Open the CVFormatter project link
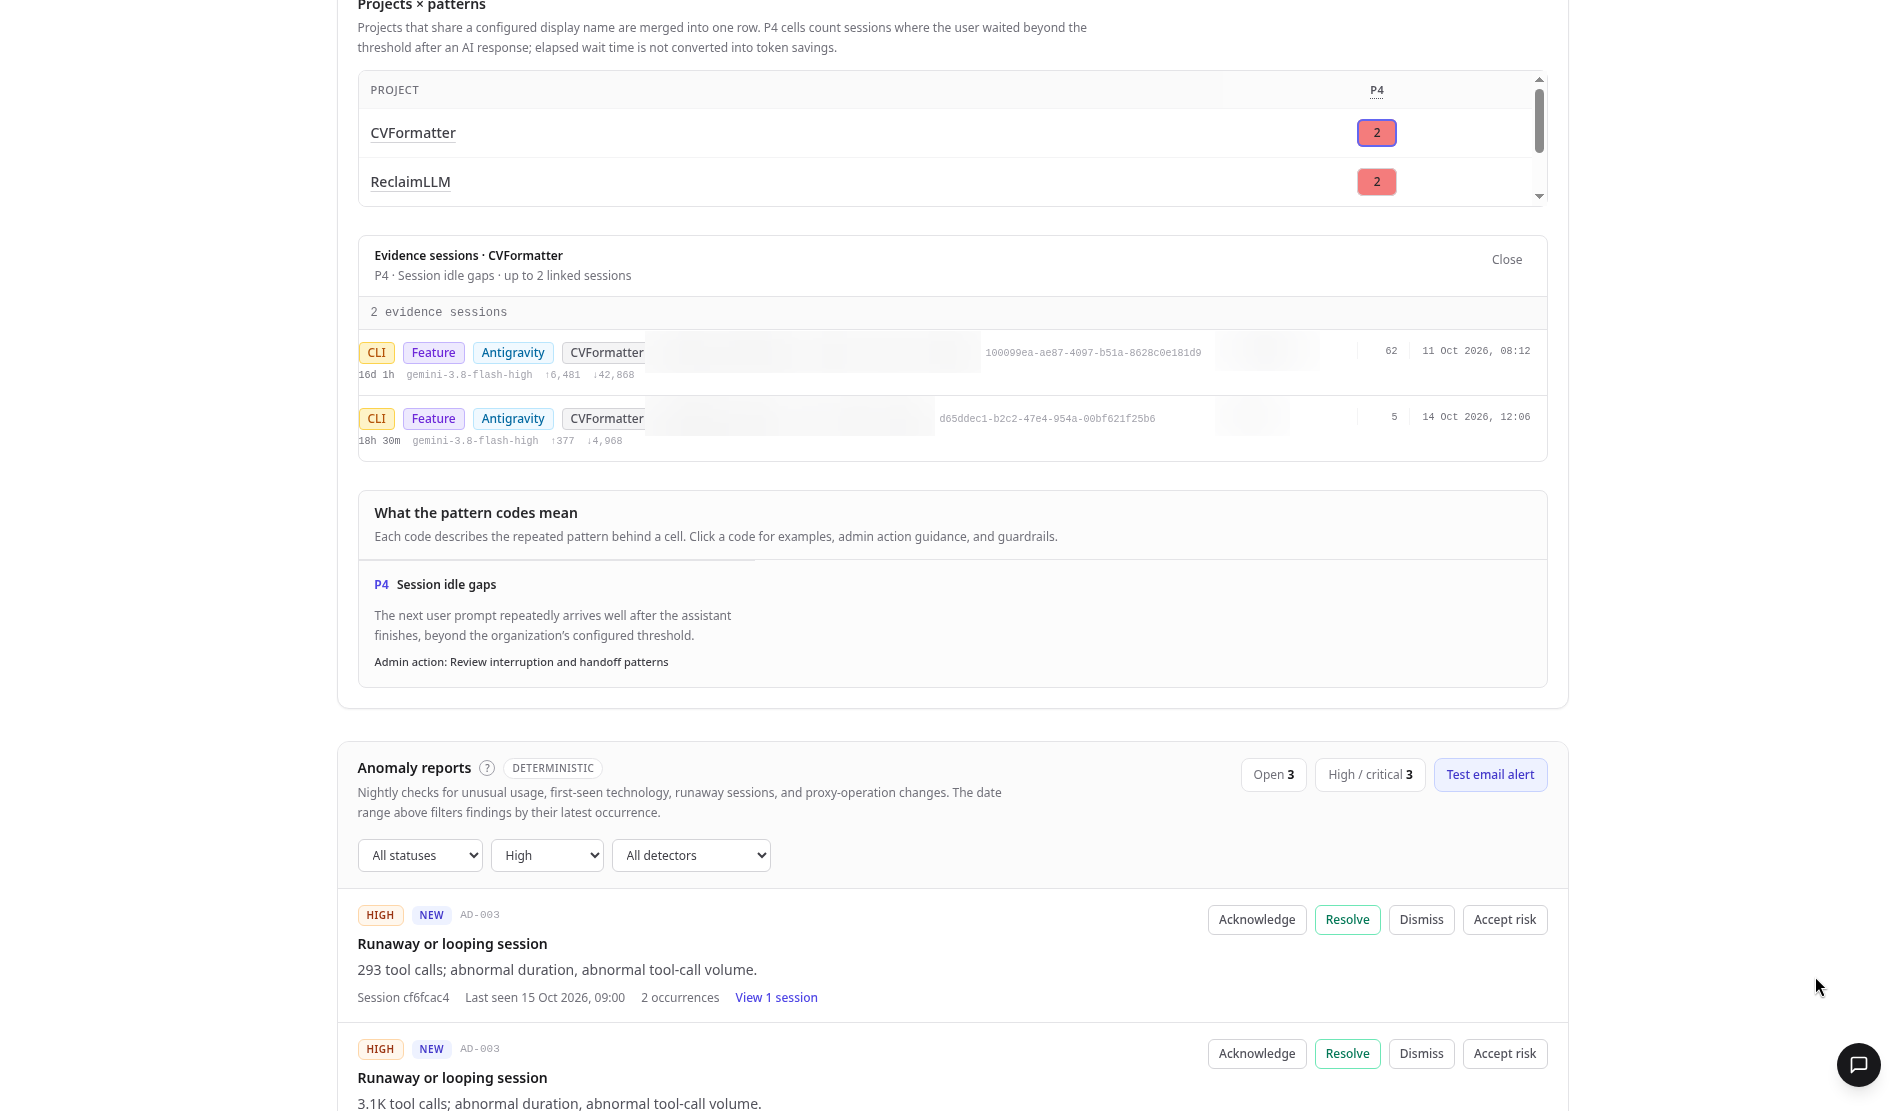This screenshot has width=1904, height=1111. pyautogui.click(x=413, y=133)
